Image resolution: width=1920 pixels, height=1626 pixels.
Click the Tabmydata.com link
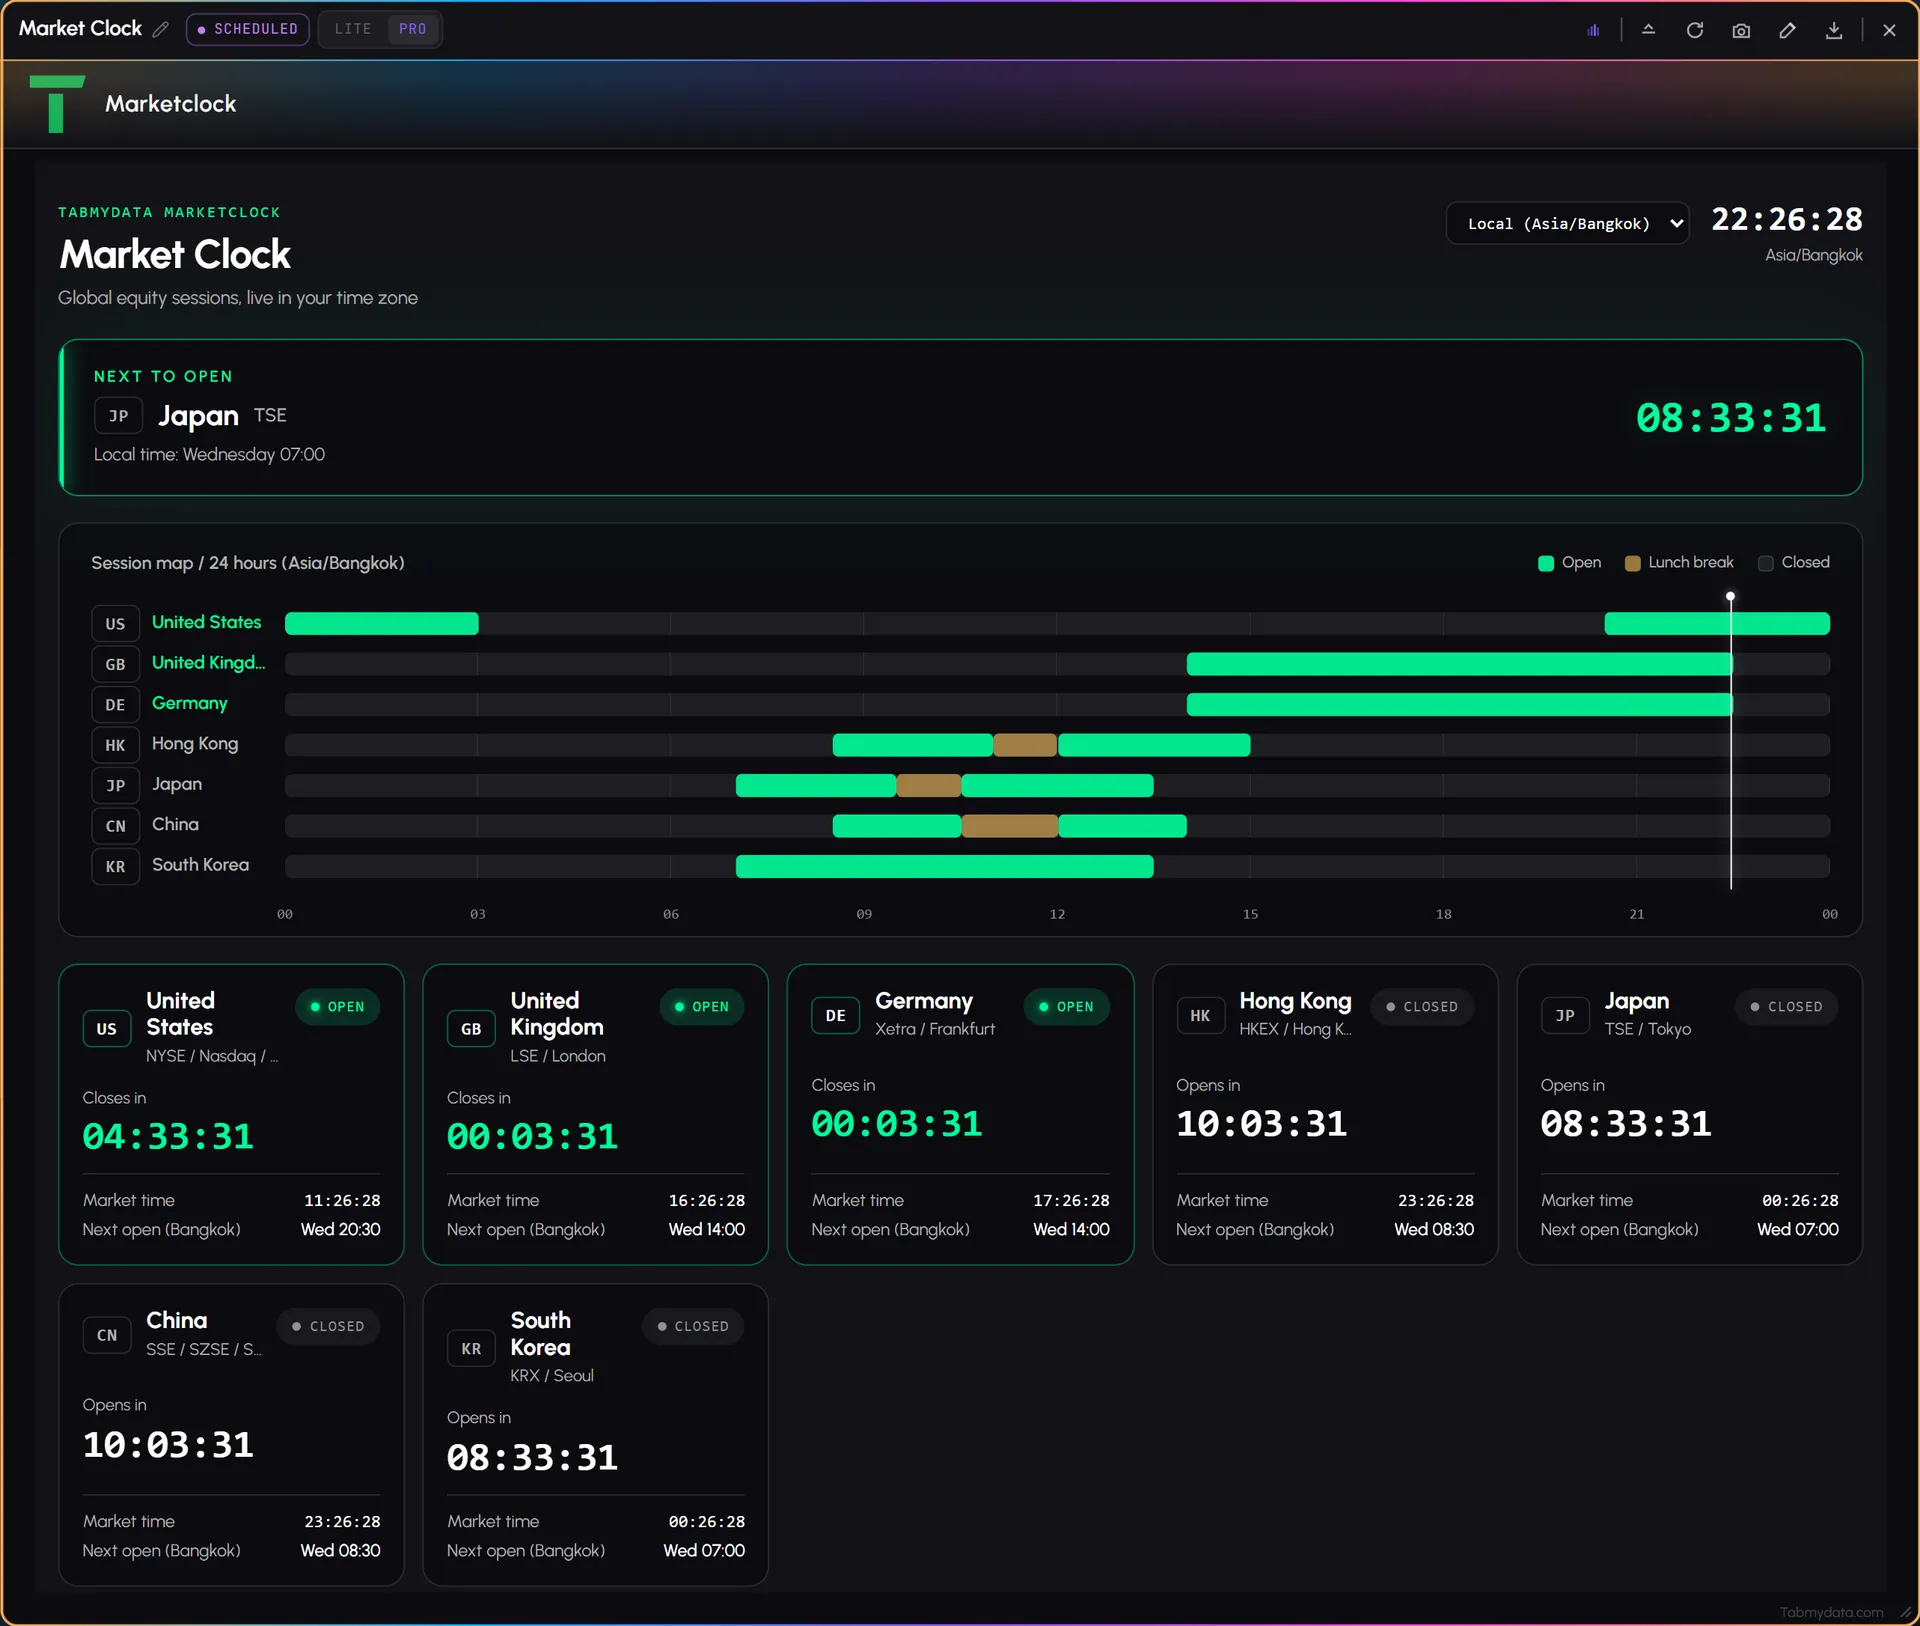[1831, 1612]
